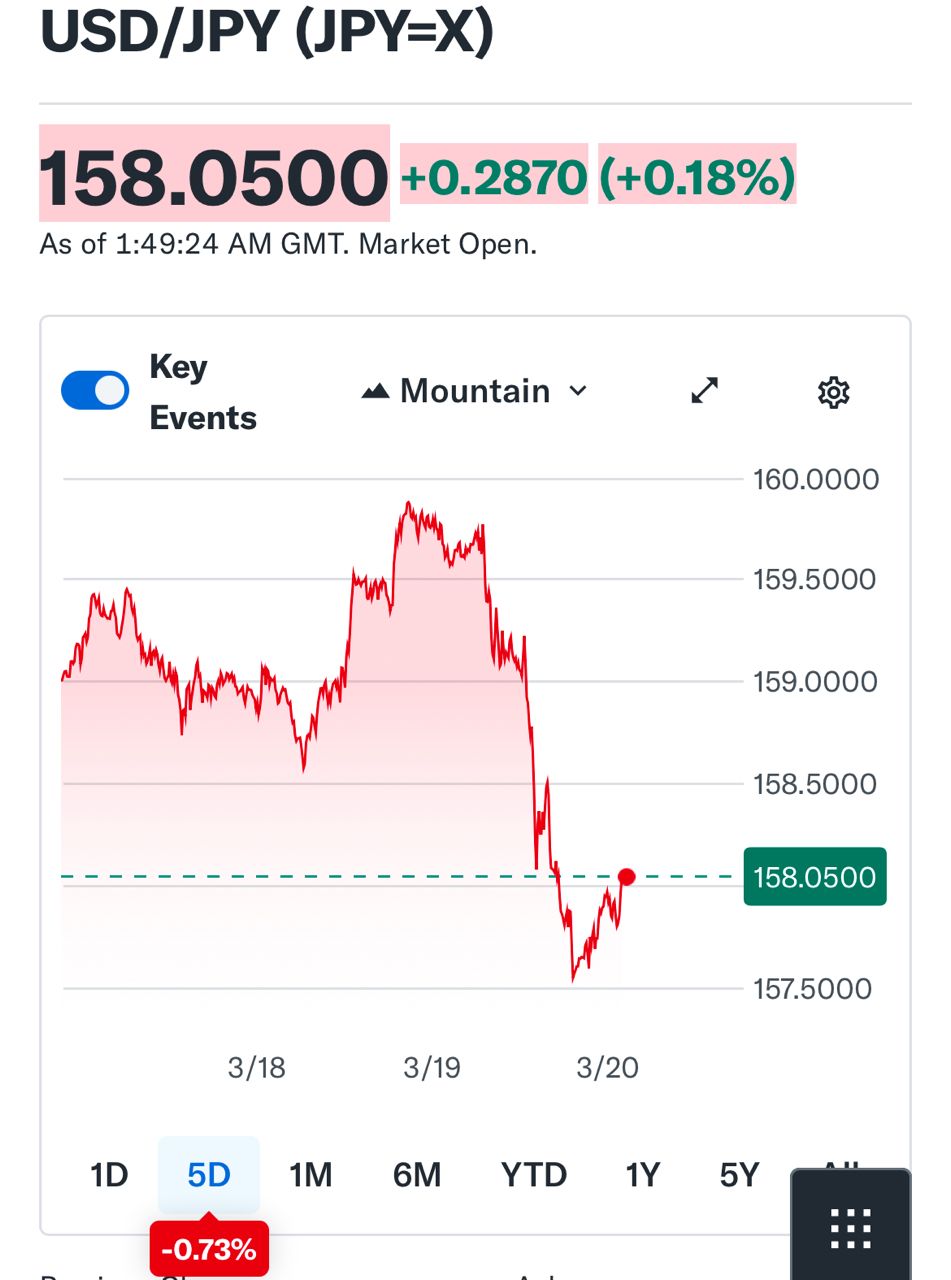This screenshot has height=1280, width=951.
Task: Open chart settings gear
Action: [x=833, y=392]
